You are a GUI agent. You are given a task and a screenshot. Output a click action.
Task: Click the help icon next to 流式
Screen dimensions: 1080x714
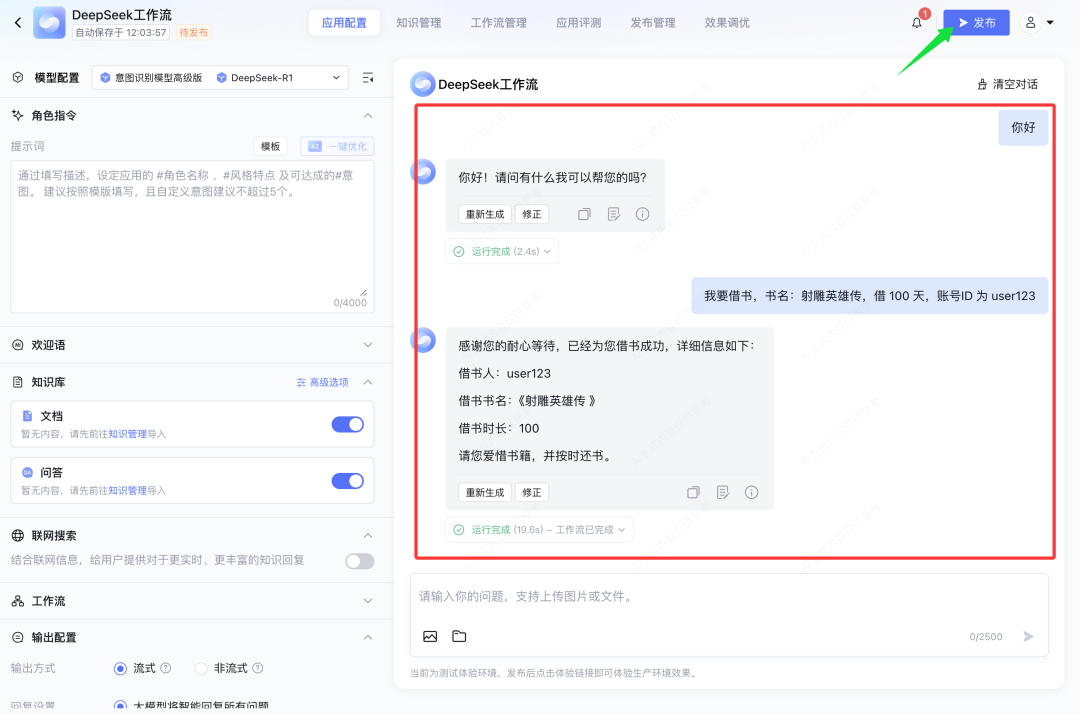point(166,668)
